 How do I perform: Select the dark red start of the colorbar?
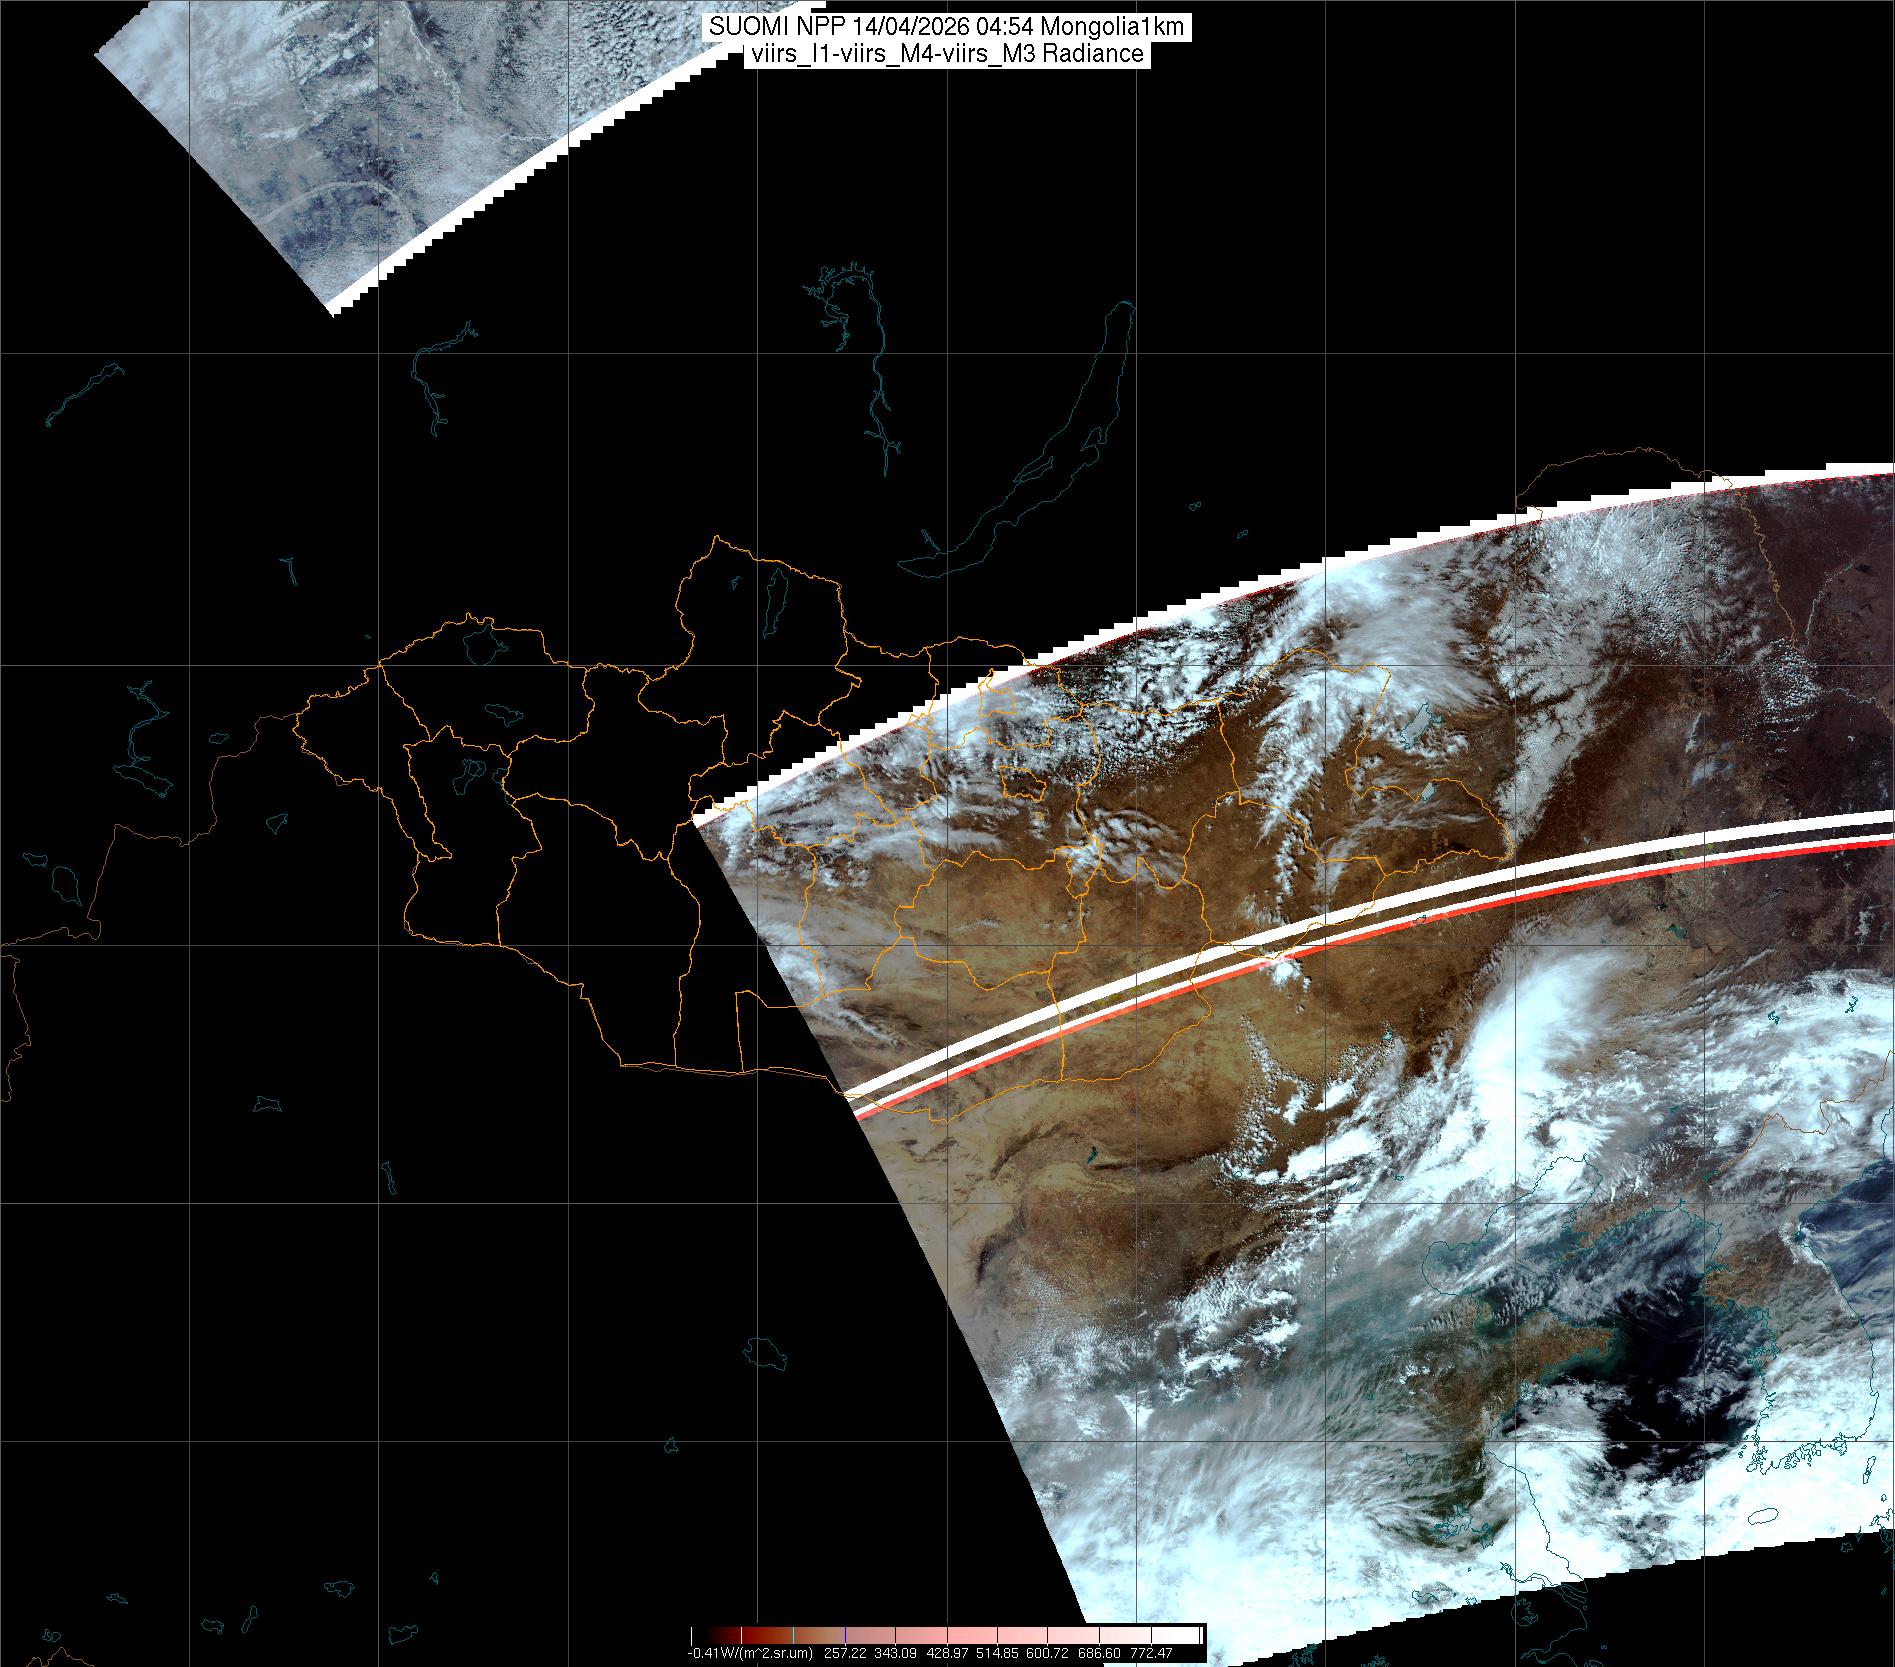(x=700, y=1635)
